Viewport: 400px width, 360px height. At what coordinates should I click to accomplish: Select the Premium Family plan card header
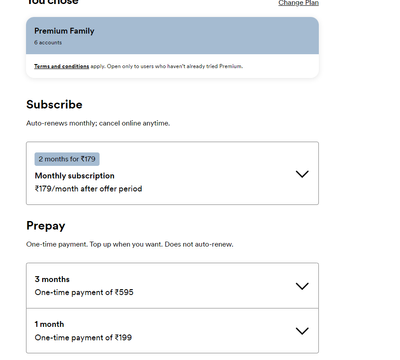(x=172, y=36)
